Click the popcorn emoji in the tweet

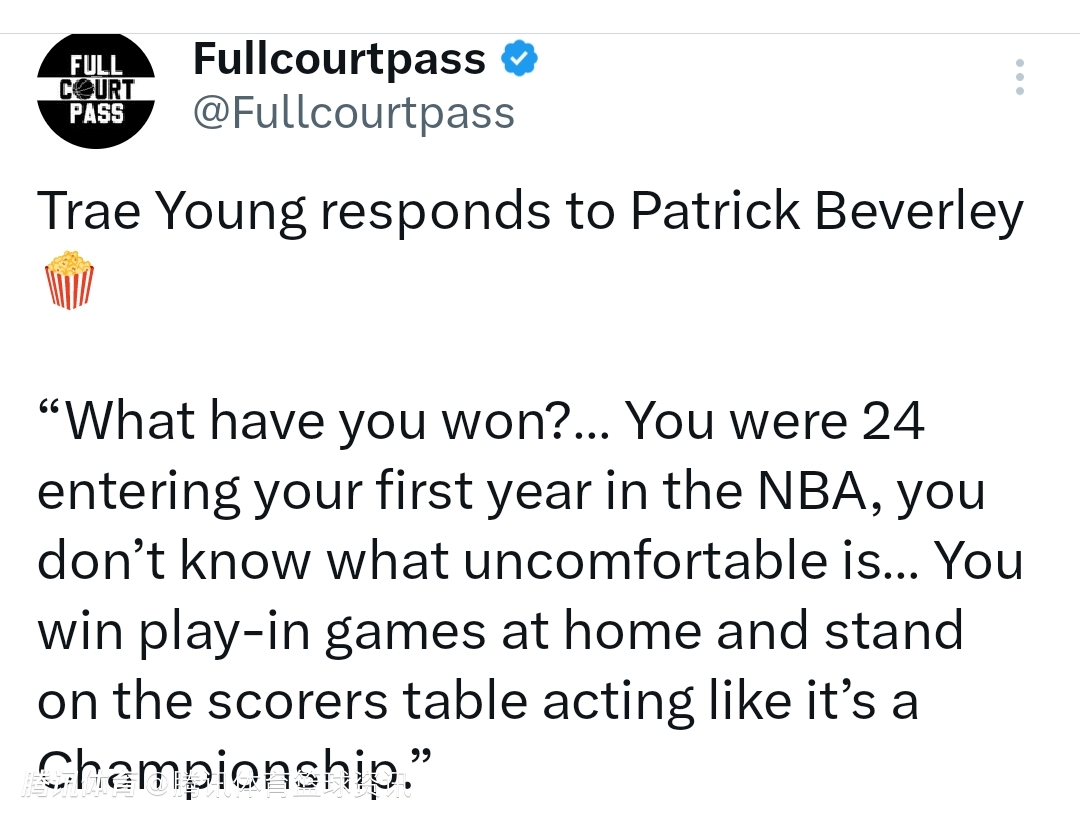[x=69, y=280]
